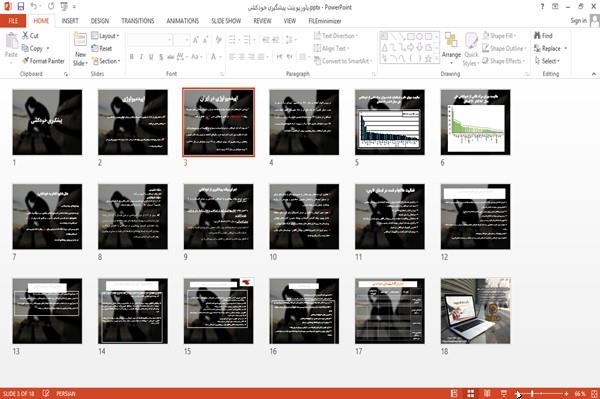Click Convert to SmartArt button
Viewport: 600px width, 399px height.
coord(342,61)
